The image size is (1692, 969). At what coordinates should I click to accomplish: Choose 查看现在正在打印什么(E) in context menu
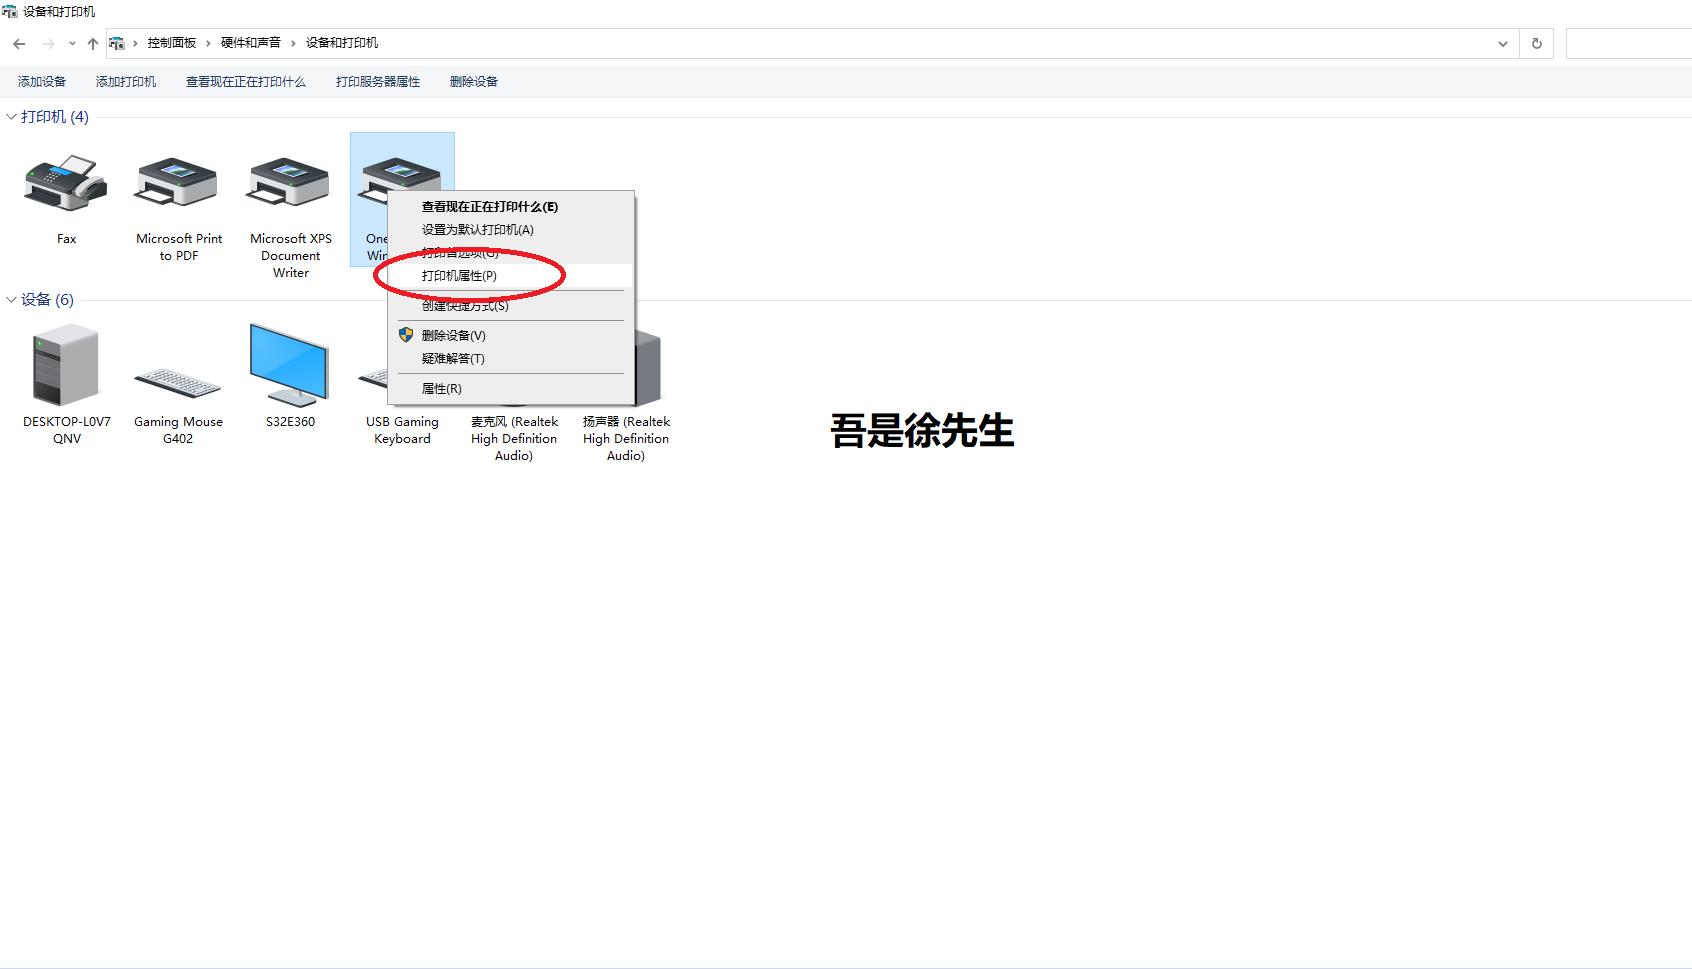[x=510, y=207]
